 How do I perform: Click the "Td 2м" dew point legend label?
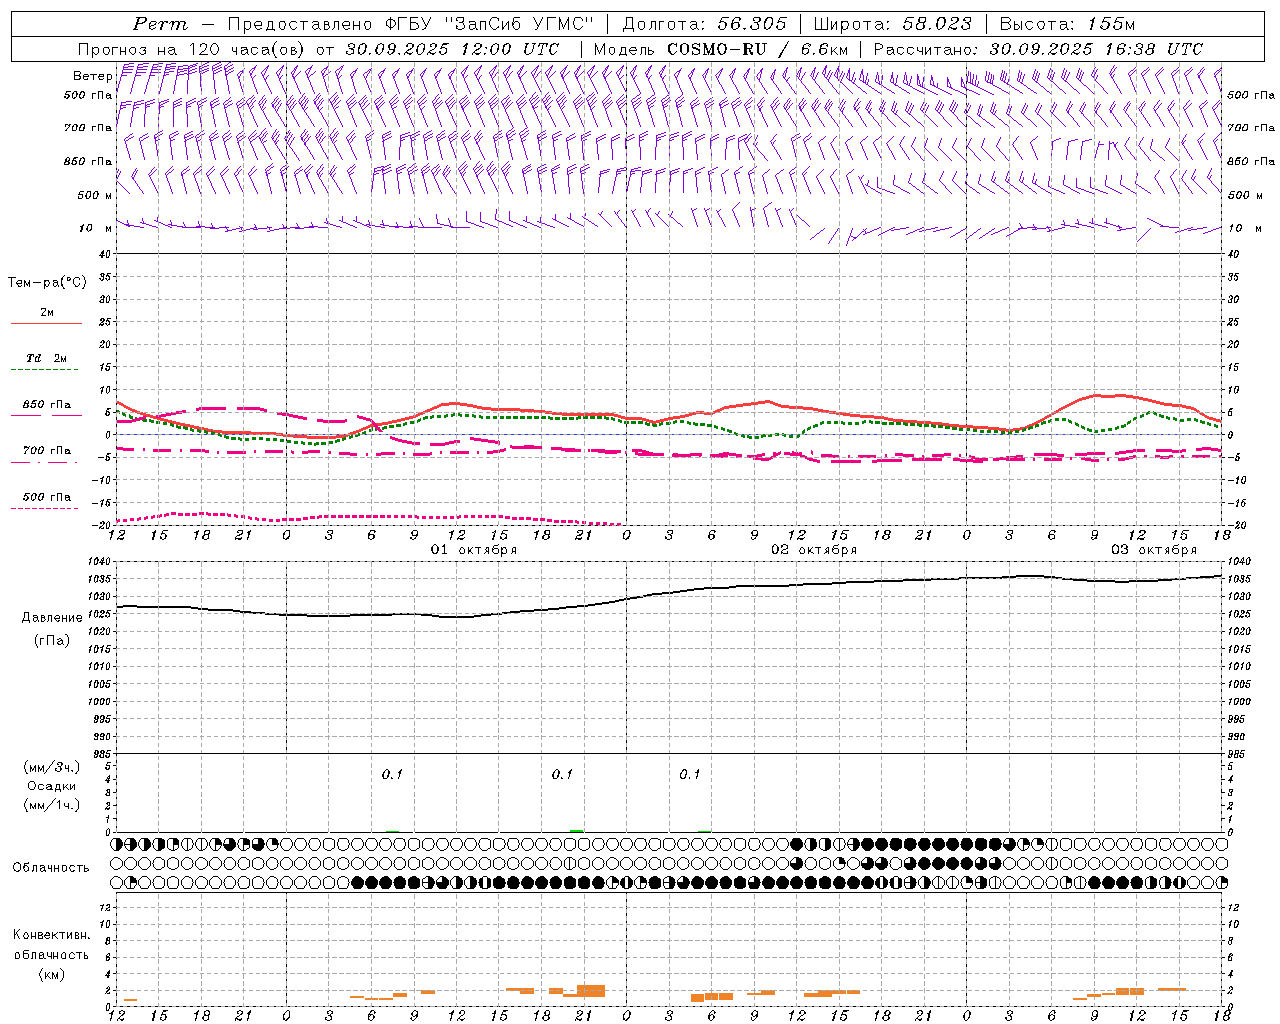[47, 358]
